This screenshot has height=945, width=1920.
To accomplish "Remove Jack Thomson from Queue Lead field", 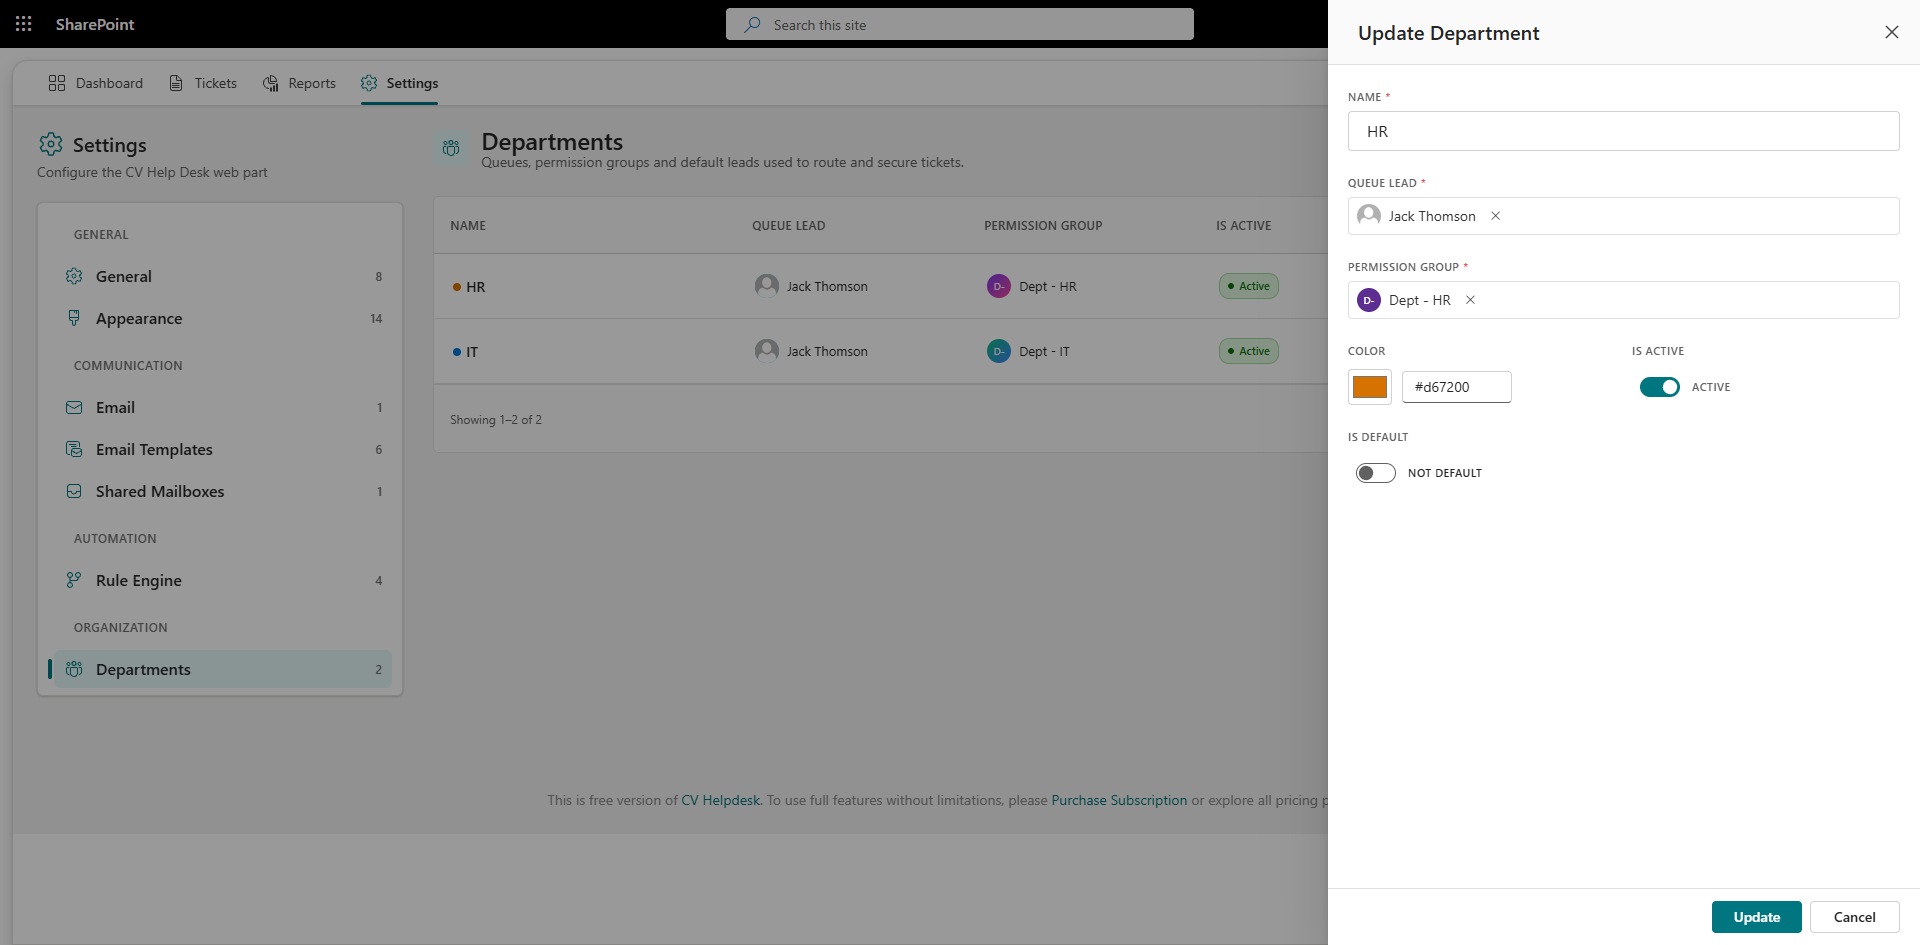I will [1496, 216].
